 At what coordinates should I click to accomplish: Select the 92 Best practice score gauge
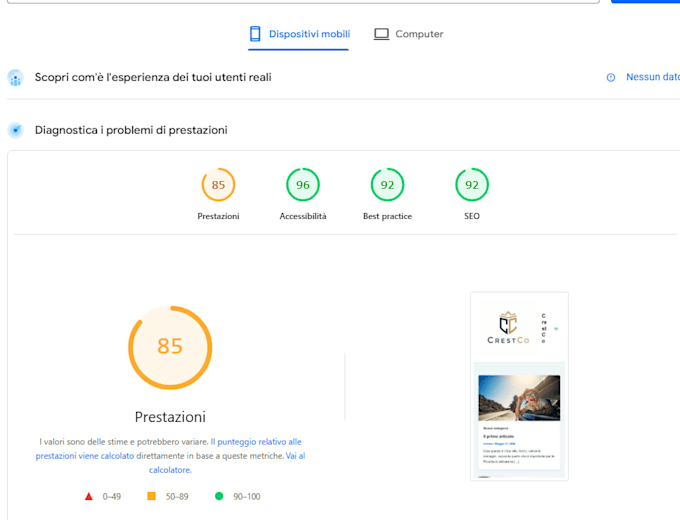click(x=387, y=185)
